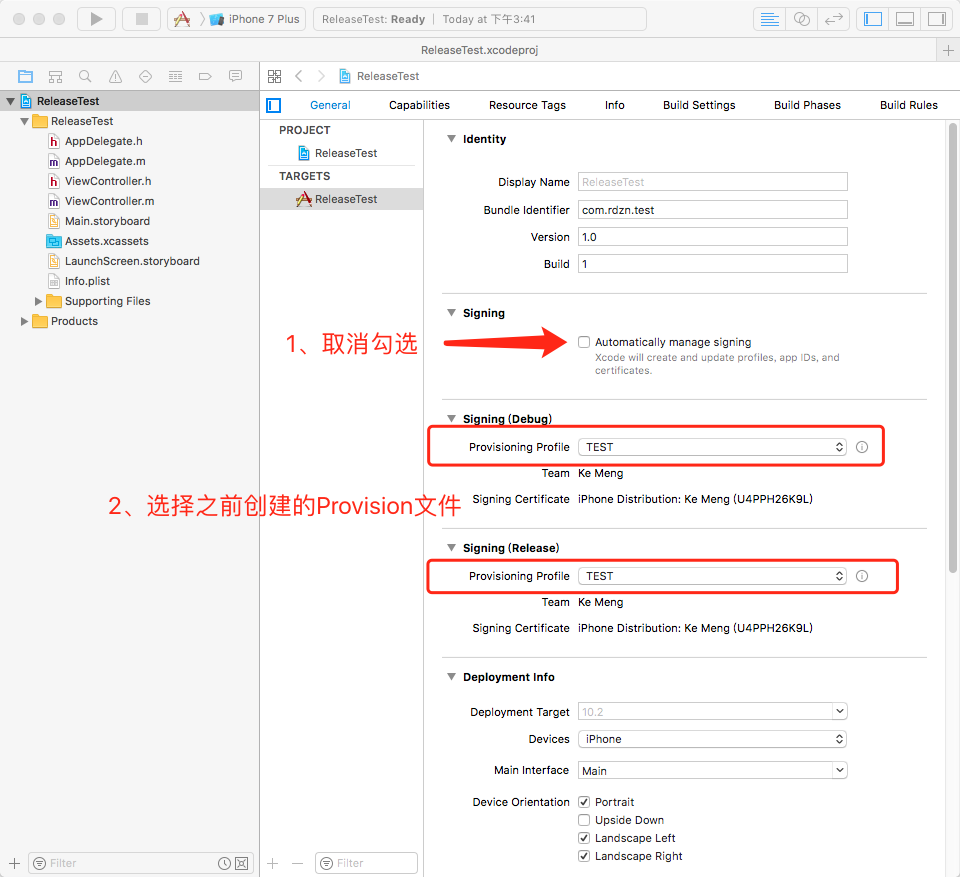Show the version editor
The height and width of the screenshot is (877, 960).
833,19
